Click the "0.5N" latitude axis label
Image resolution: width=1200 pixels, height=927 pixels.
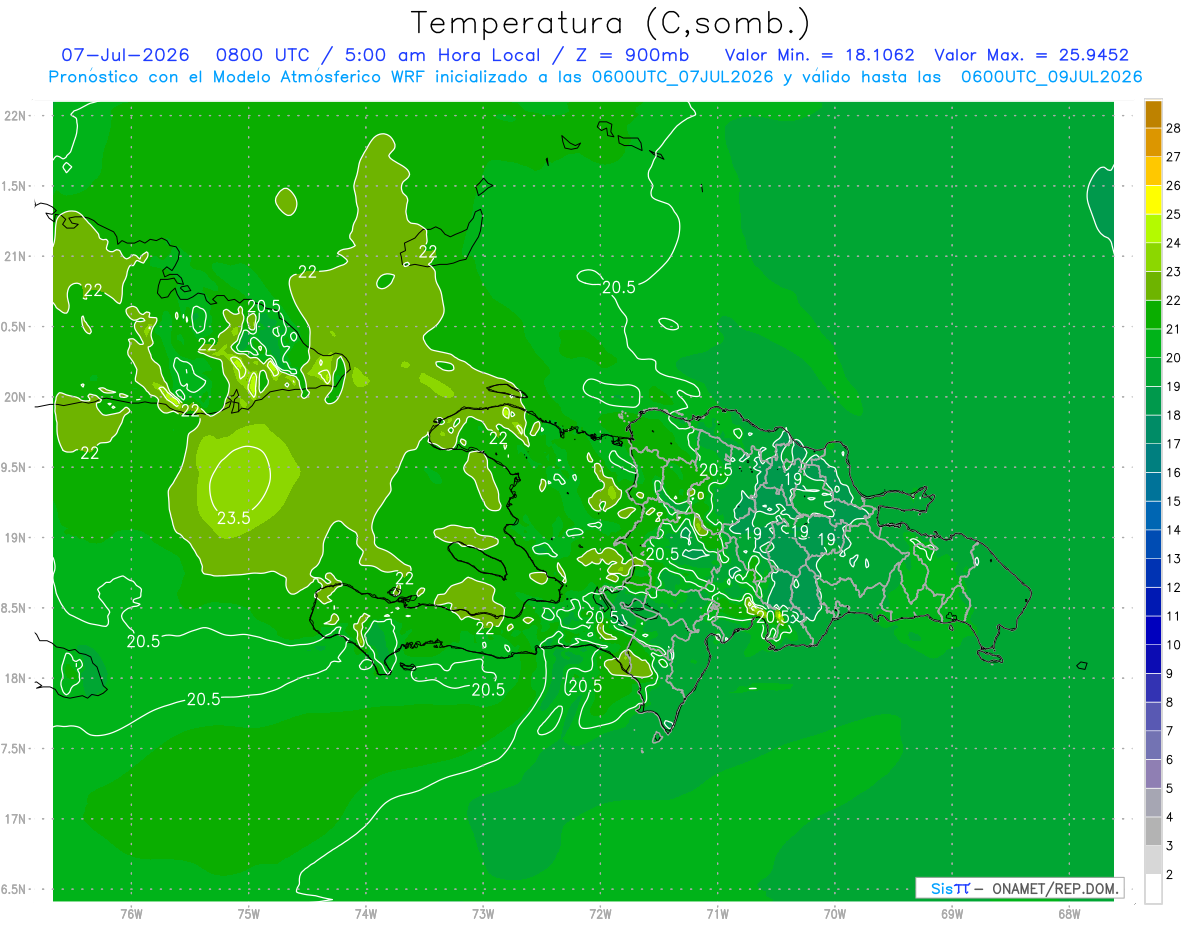[15, 327]
